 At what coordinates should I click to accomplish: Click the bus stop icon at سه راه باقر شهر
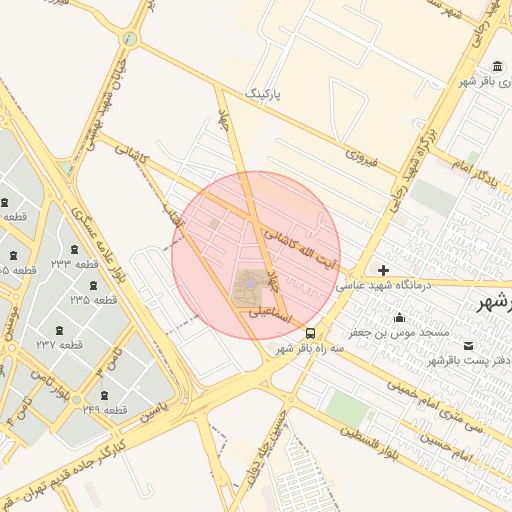(x=310, y=333)
